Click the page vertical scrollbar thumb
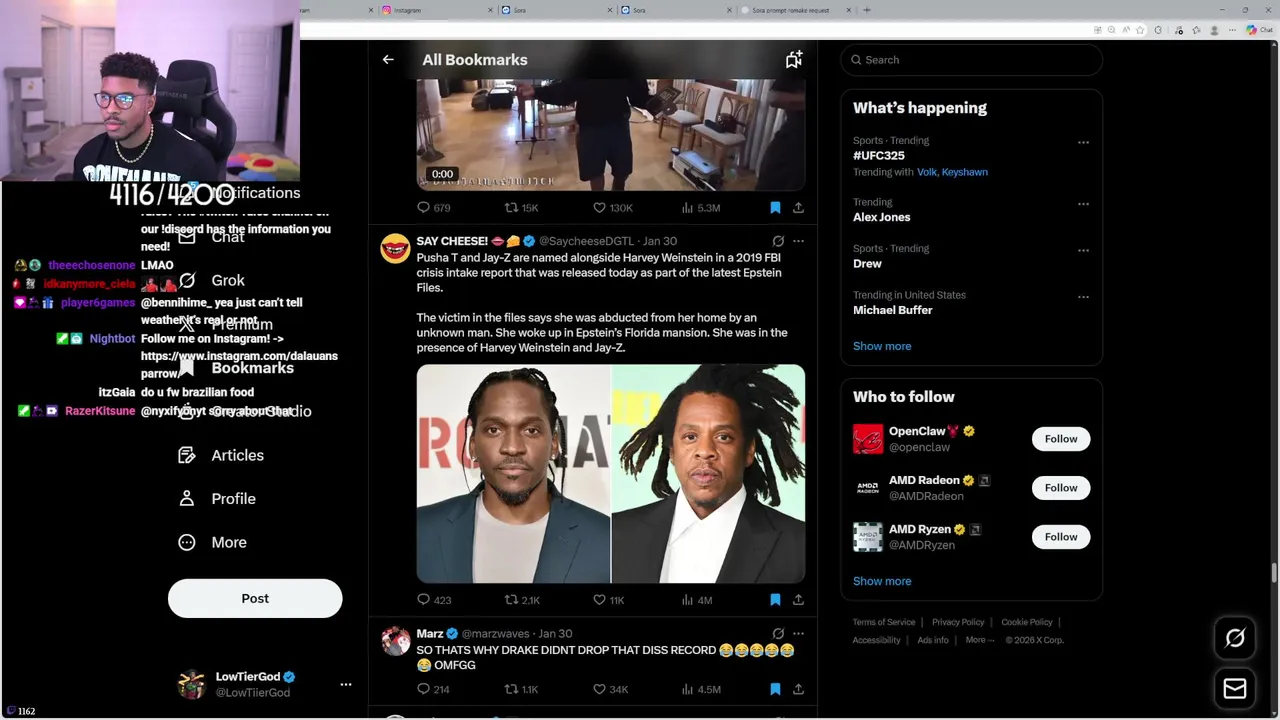Image resolution: width=1280 pixels, height=720 pixels. pyautogui.click(x=1274, y=572)
